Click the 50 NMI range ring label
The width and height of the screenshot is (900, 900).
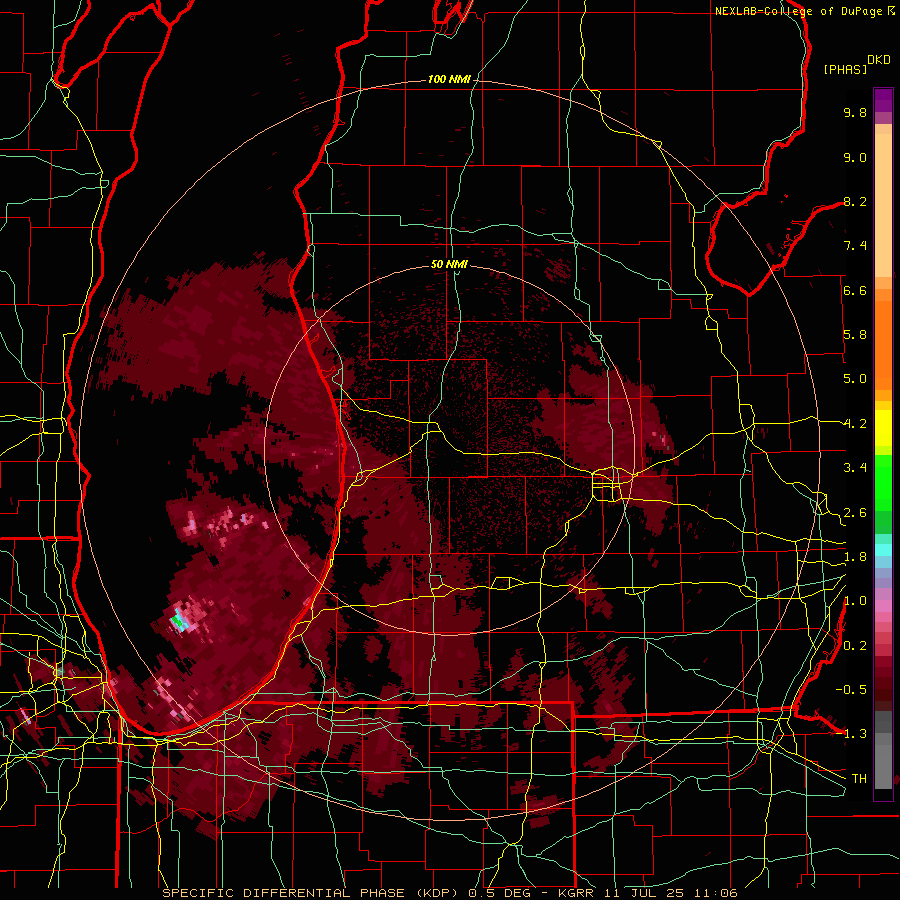[449, 265]
